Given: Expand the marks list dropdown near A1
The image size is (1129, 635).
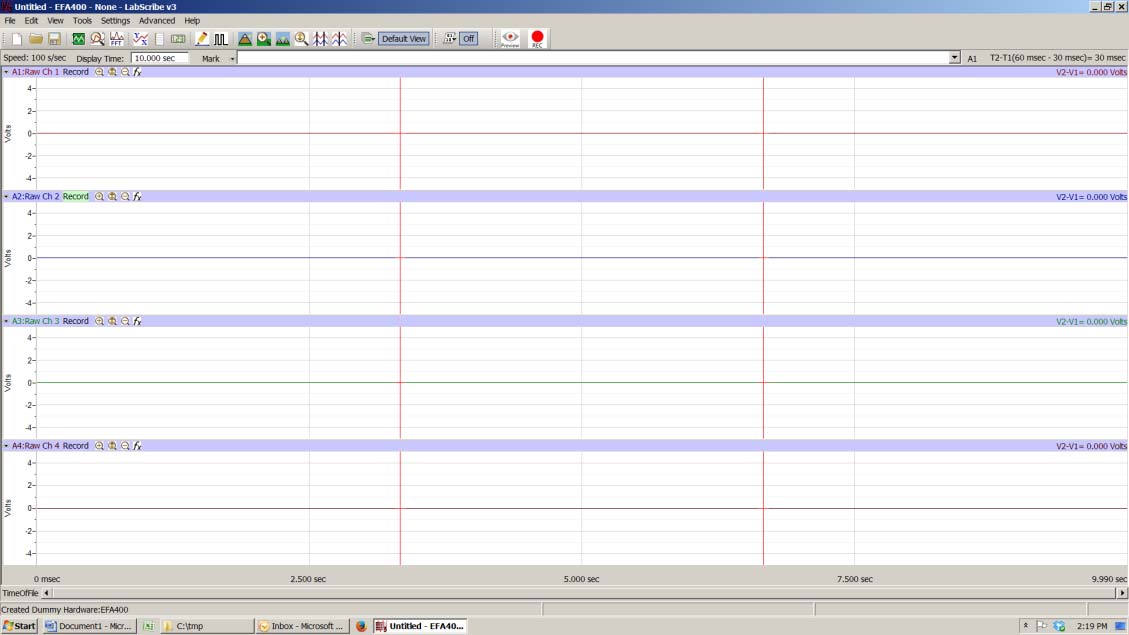Looking at the screenshot, I should [x=954, y=58].
